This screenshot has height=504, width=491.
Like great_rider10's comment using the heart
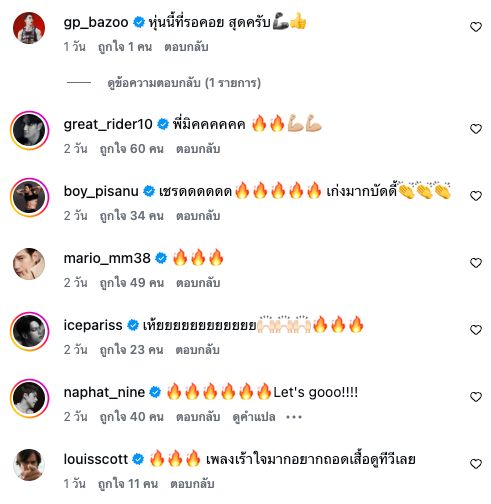click(x=476, y=129)
